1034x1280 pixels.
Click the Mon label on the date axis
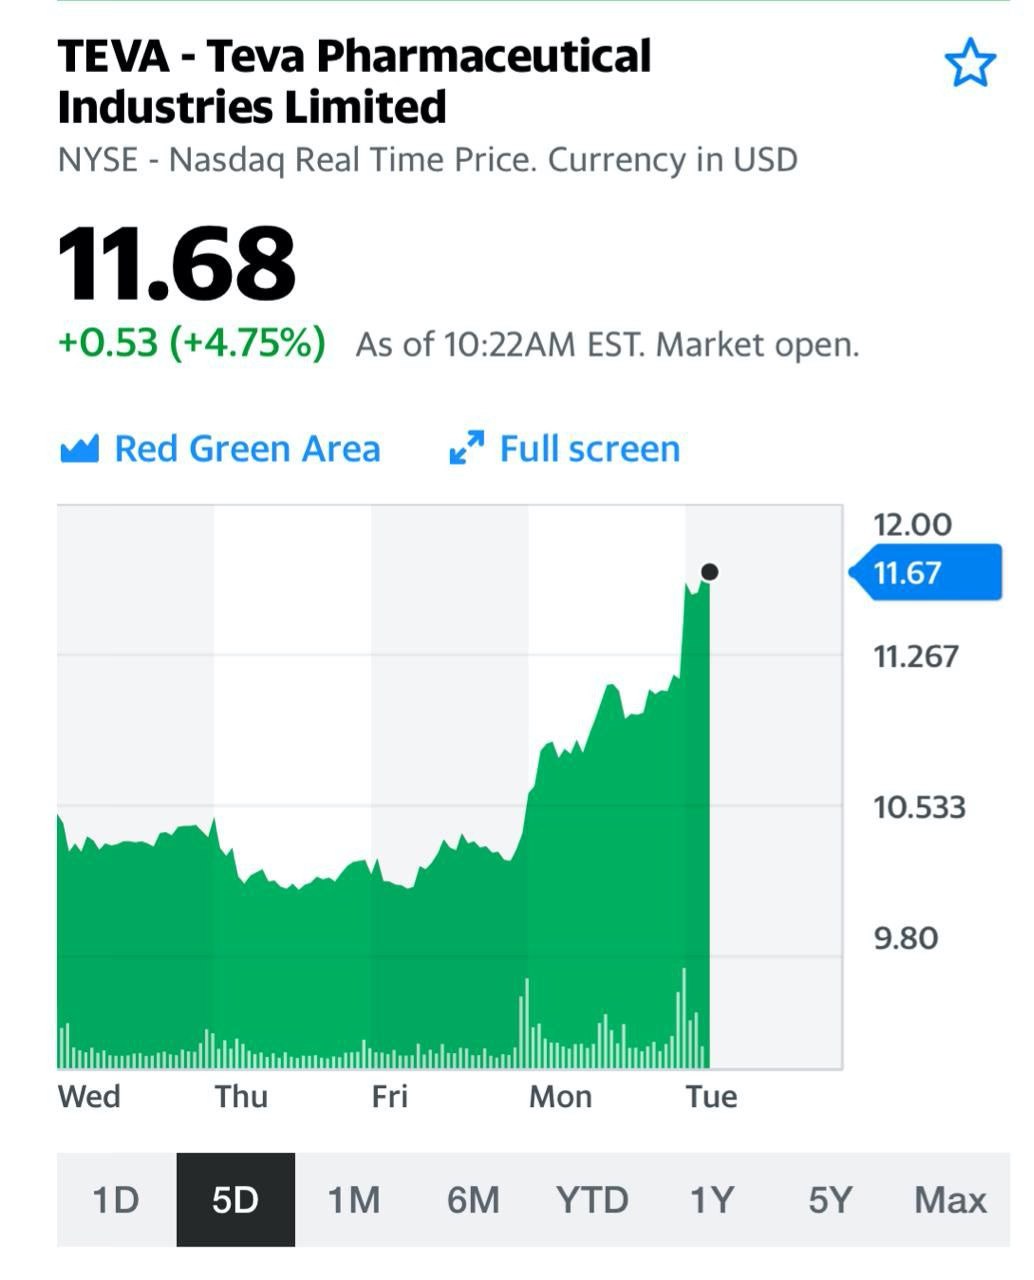coord(560,1096)
